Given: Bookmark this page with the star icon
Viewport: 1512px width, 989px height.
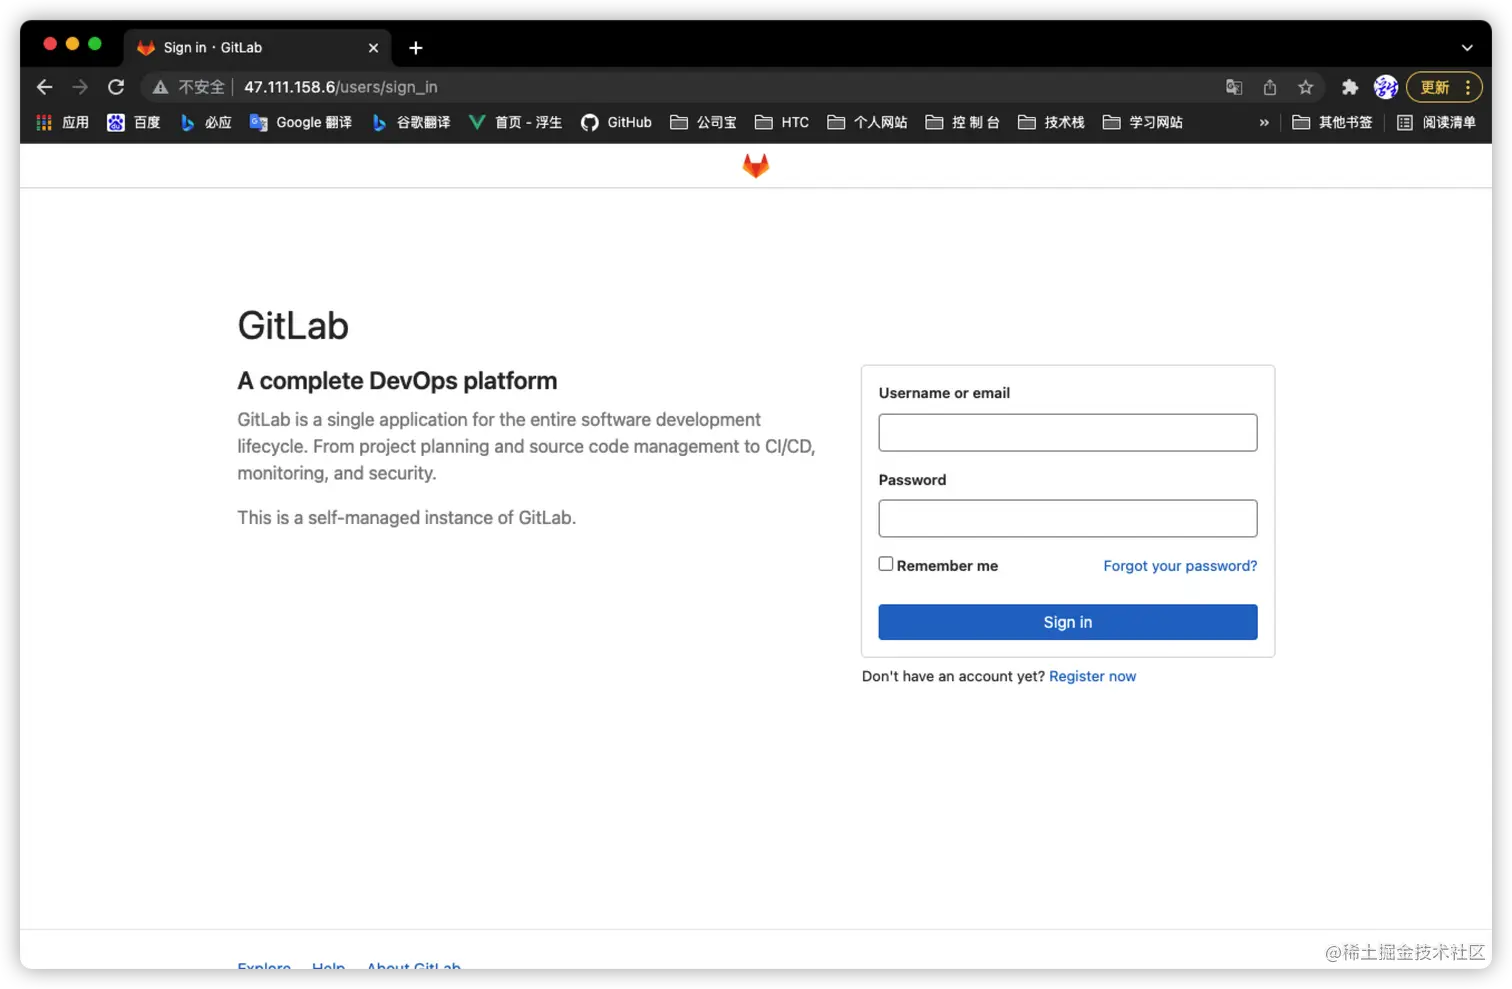Looking at the screenshot, I should coord(1305,87).
